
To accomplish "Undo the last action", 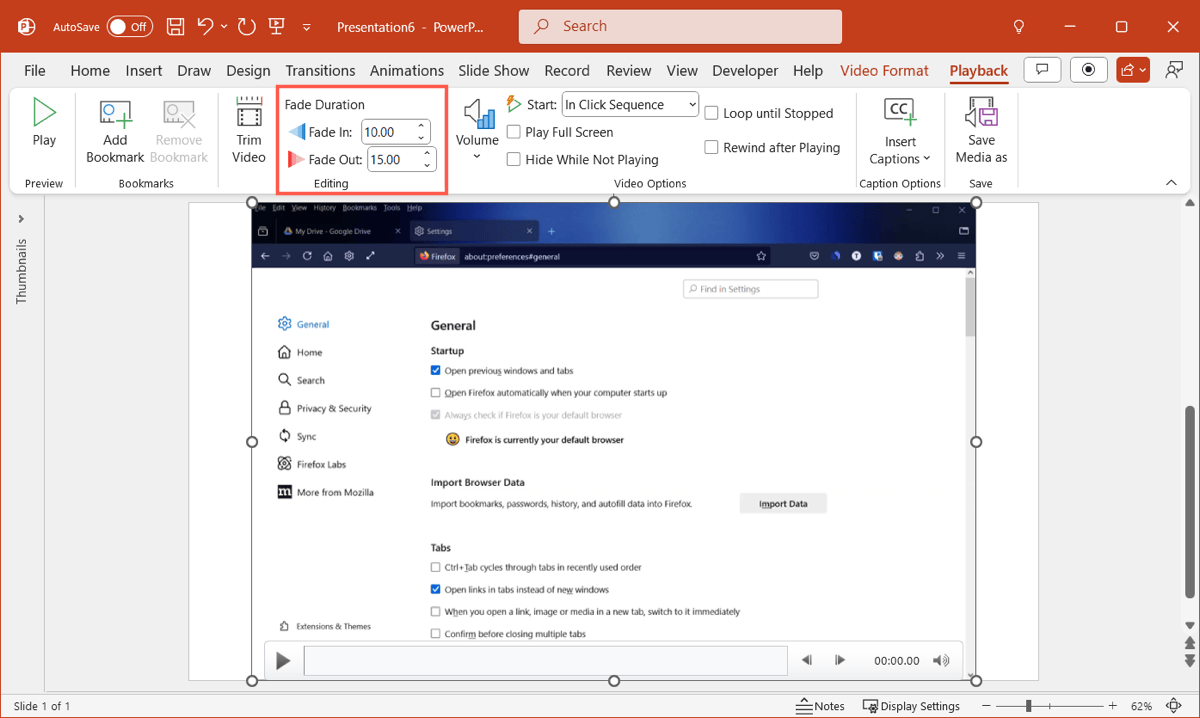I will (x=206, y=27).
